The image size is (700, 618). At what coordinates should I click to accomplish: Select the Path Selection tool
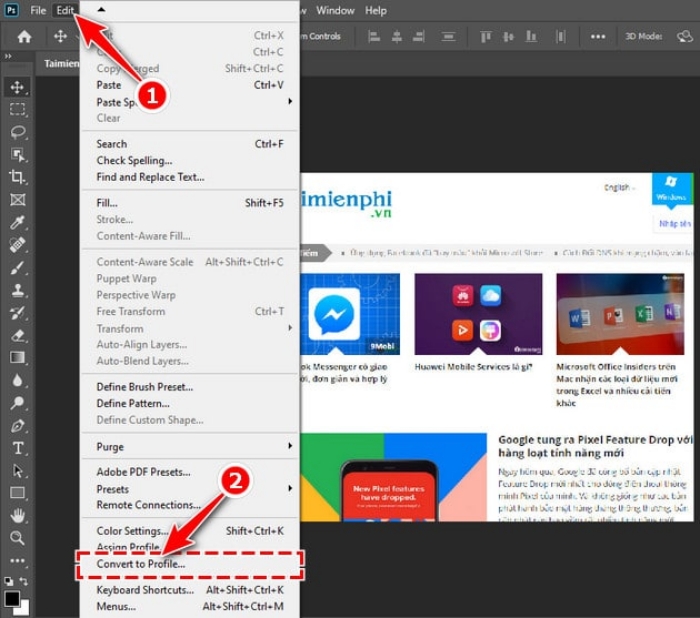[17, 471]
